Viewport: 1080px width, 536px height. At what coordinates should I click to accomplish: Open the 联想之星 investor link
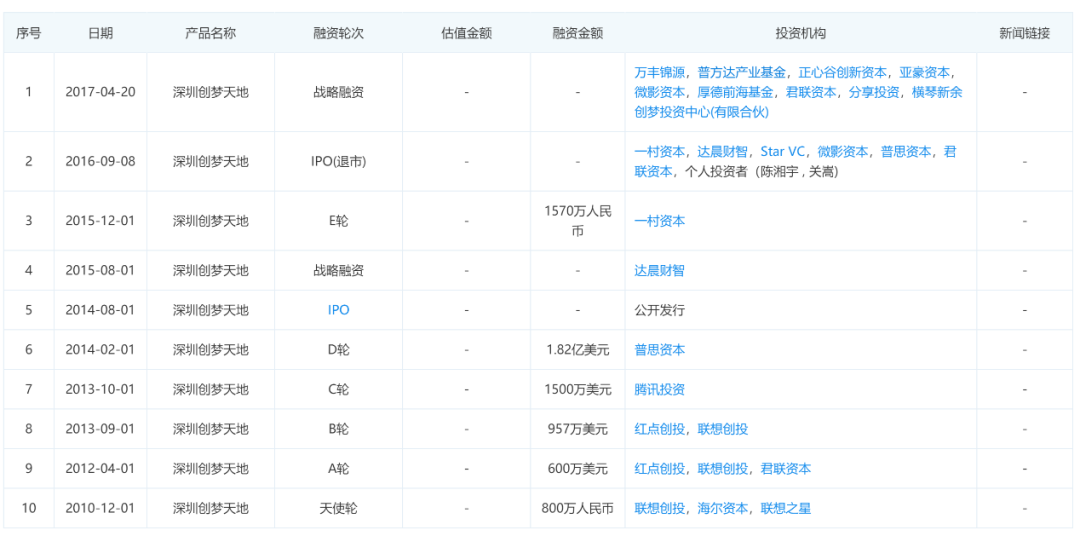(786, 509)
